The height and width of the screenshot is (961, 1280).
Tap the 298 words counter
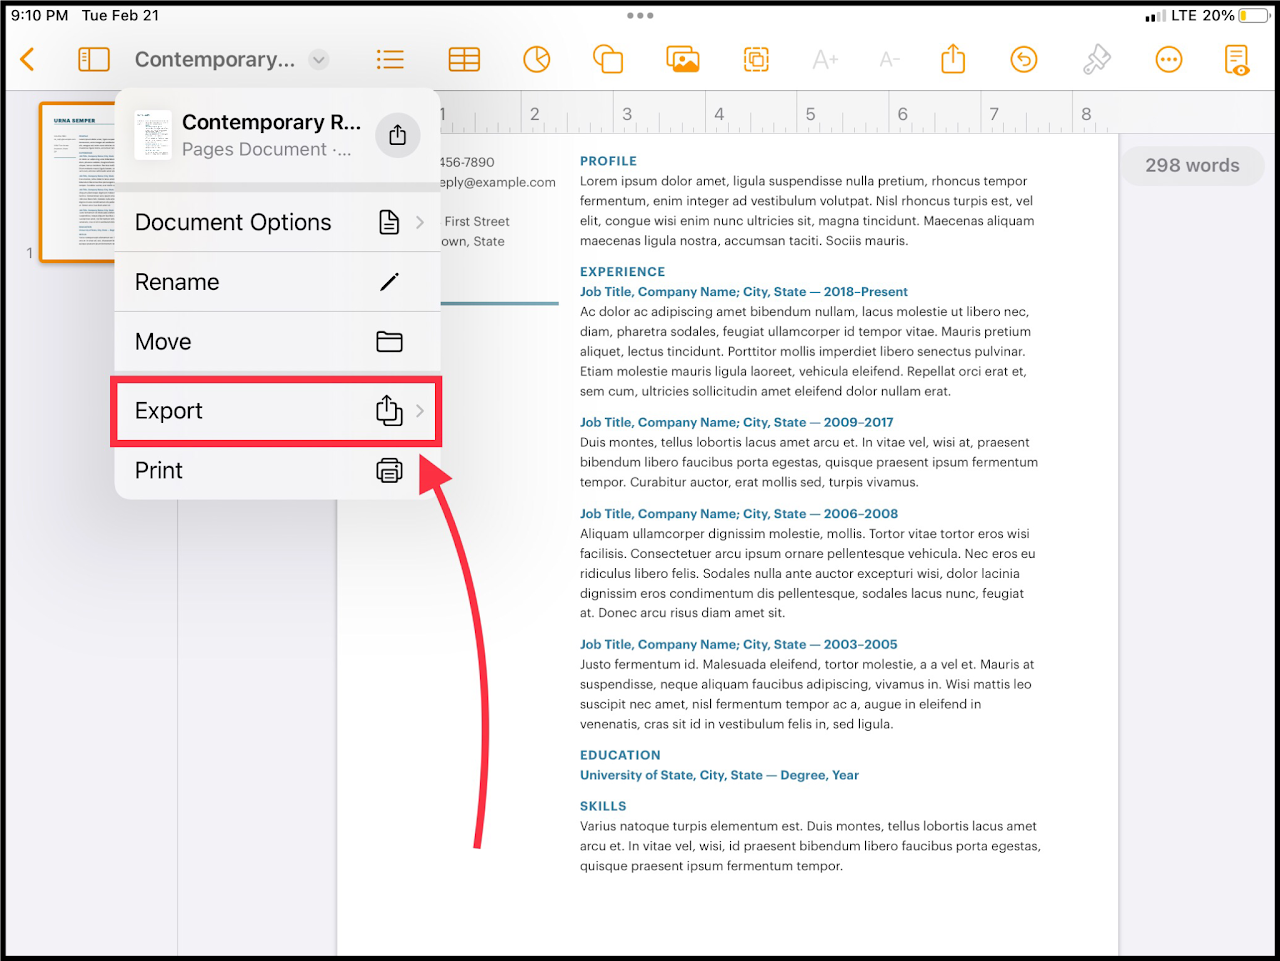click(x=1192, y=166)
